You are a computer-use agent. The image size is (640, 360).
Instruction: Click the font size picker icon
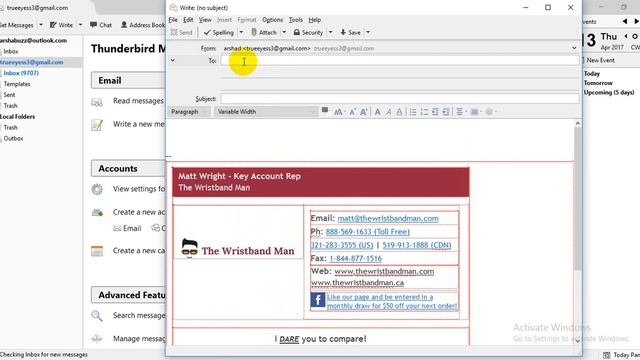tap(338, 112)
